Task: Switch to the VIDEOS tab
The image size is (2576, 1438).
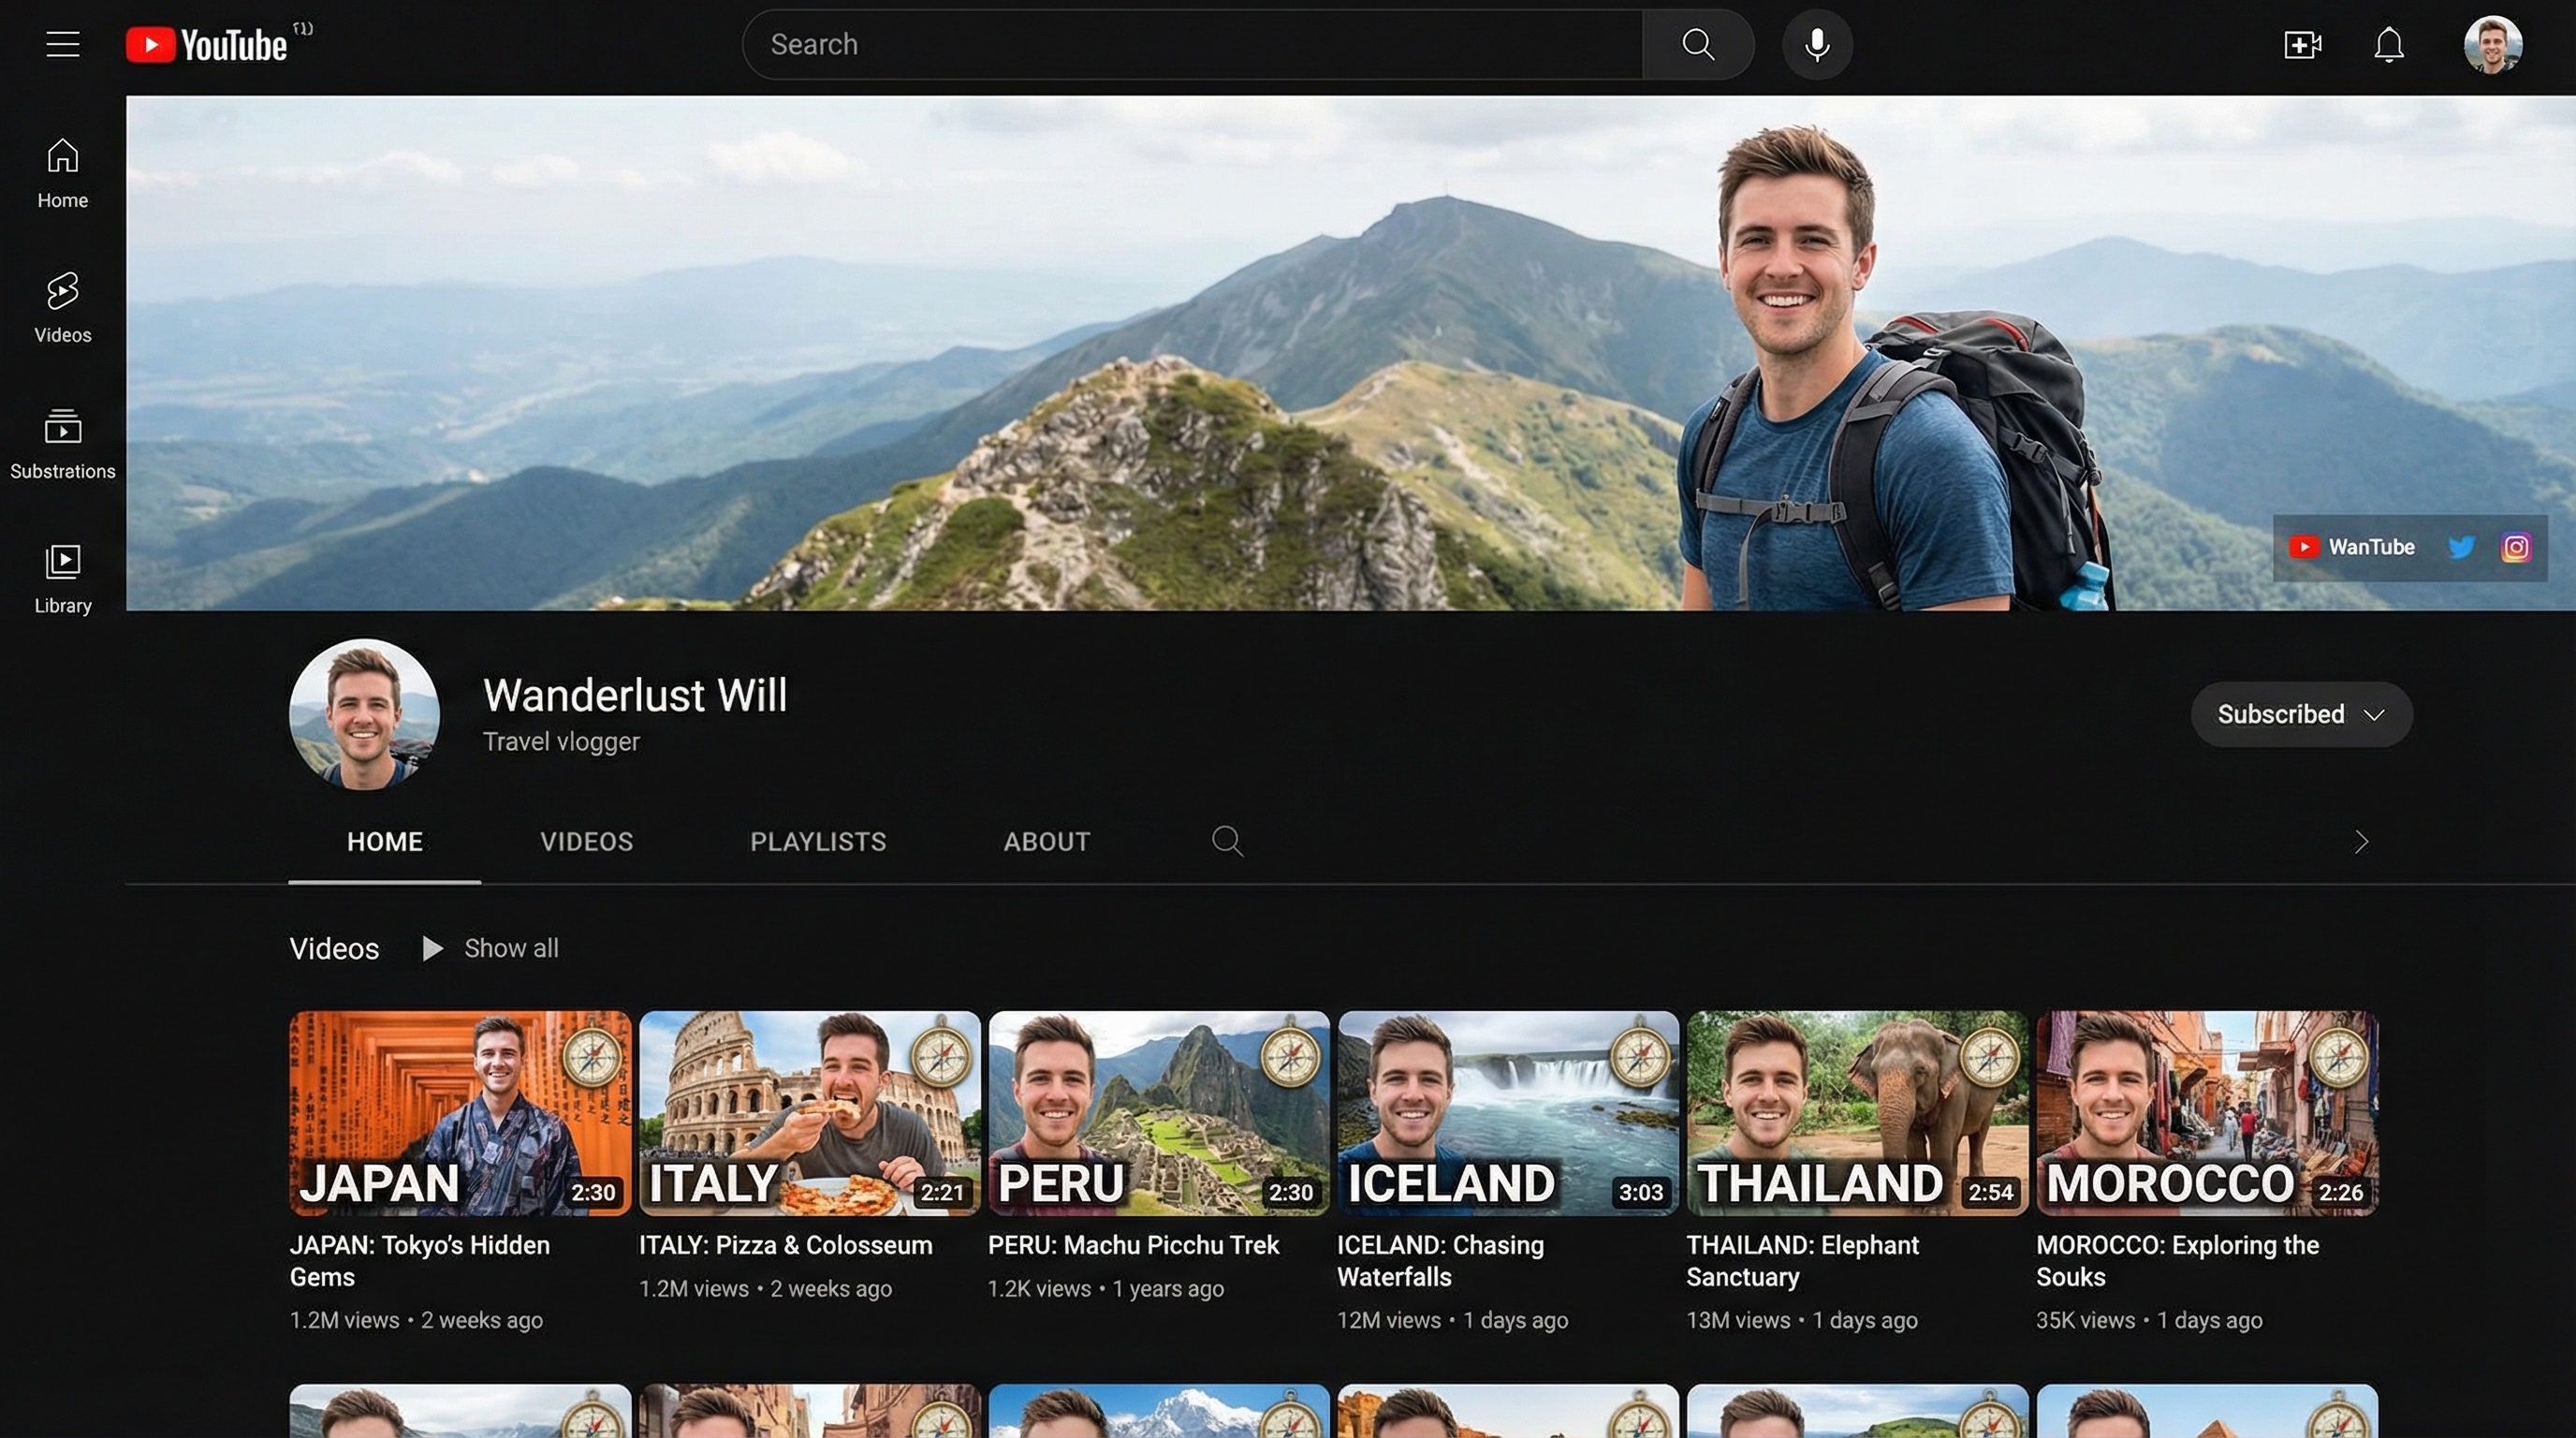Action: point(587,841)
